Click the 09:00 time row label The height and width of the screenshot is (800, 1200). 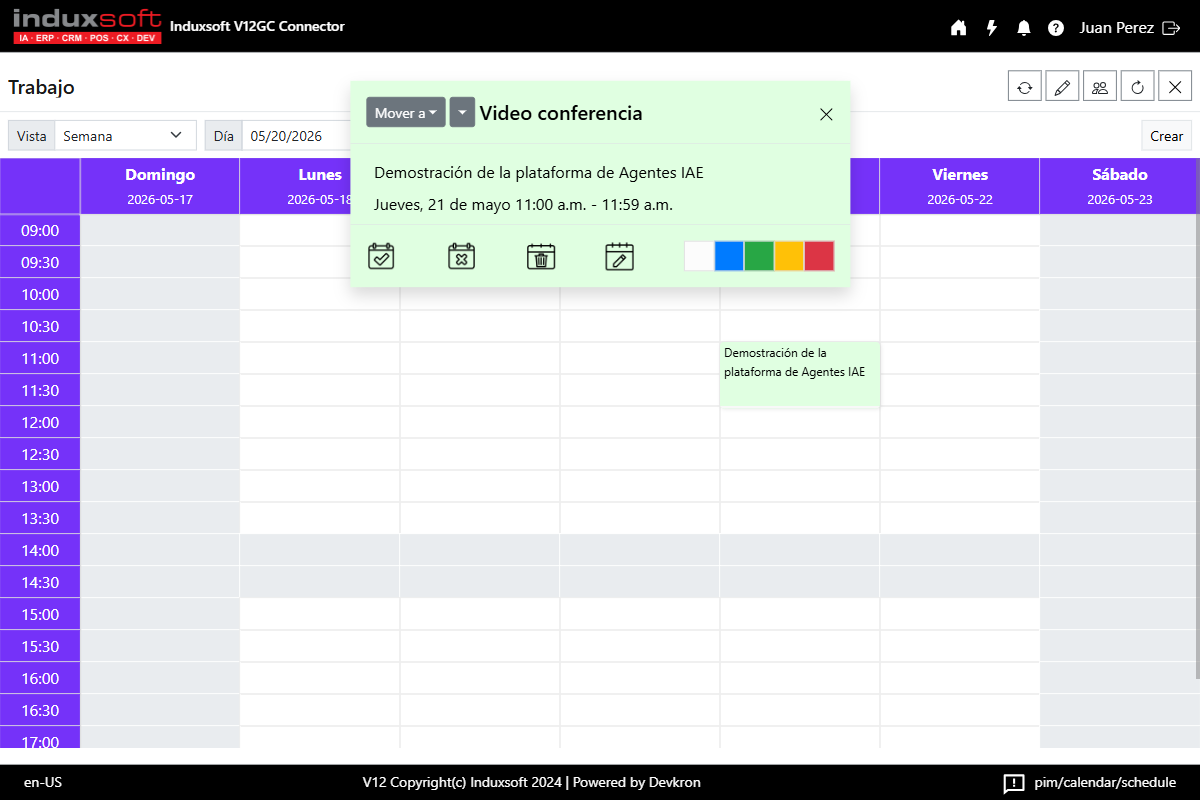[40, 230]
